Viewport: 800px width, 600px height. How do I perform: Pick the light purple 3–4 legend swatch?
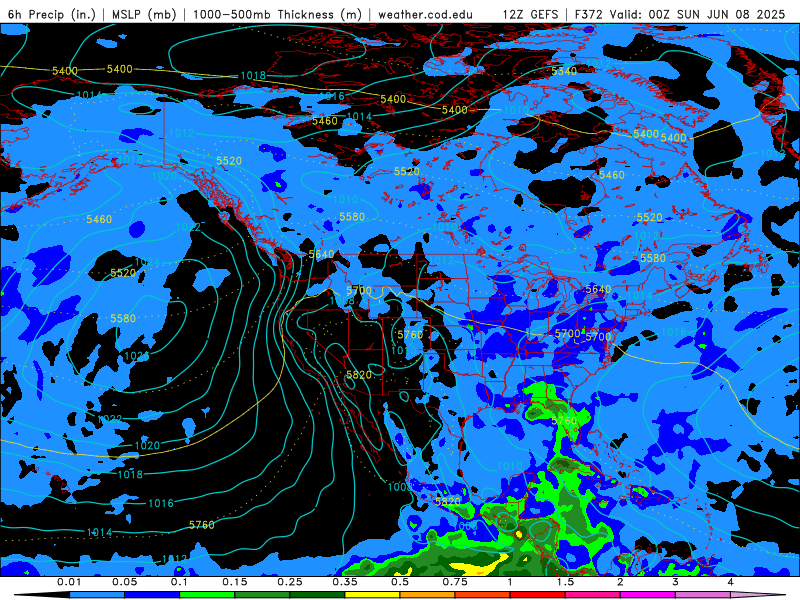tap(703, 595)
